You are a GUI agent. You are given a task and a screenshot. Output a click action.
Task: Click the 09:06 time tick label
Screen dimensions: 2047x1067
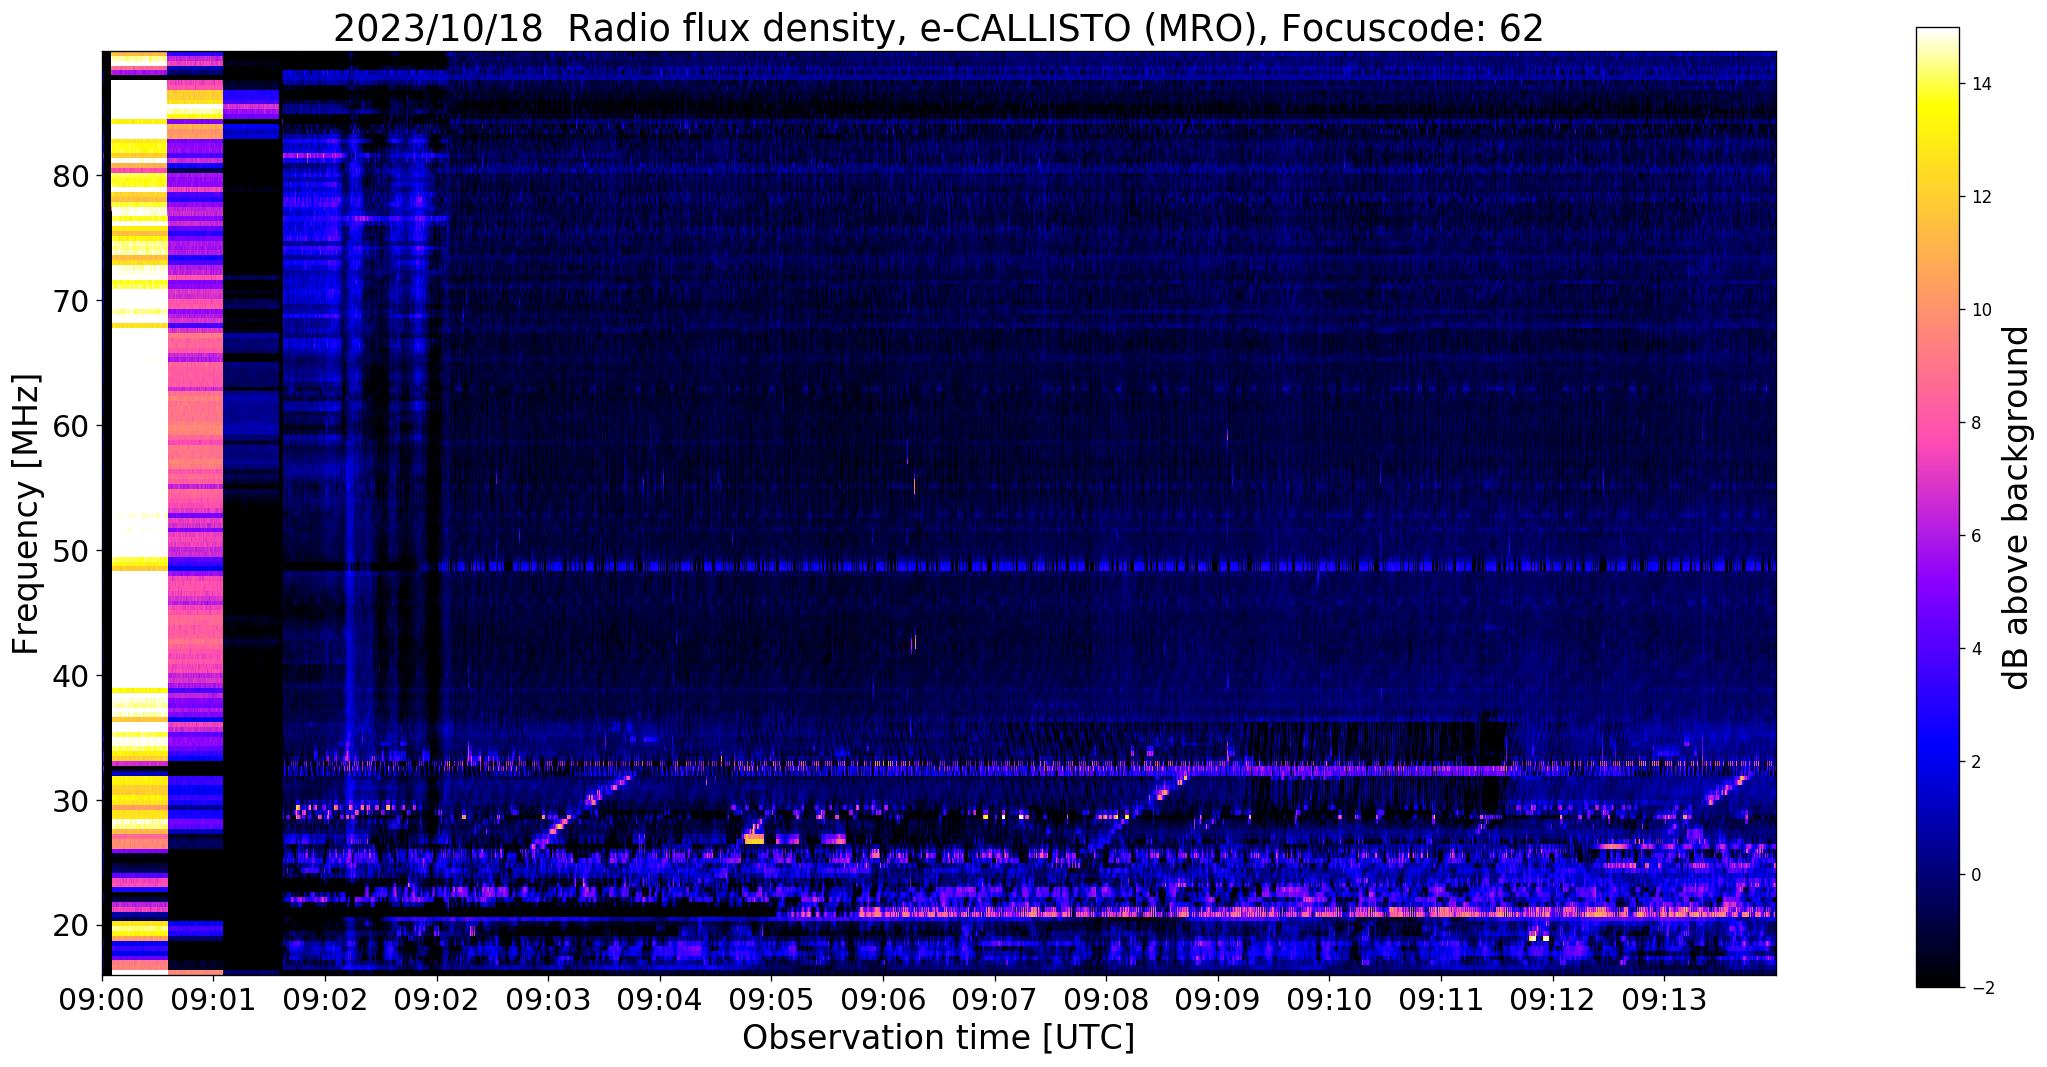point(883,999)
